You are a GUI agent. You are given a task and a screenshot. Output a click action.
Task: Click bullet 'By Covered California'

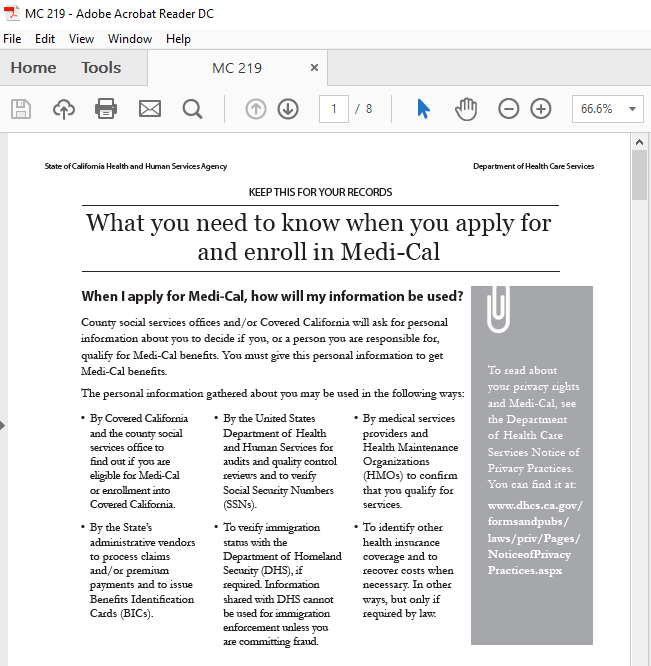coord(139,461)
